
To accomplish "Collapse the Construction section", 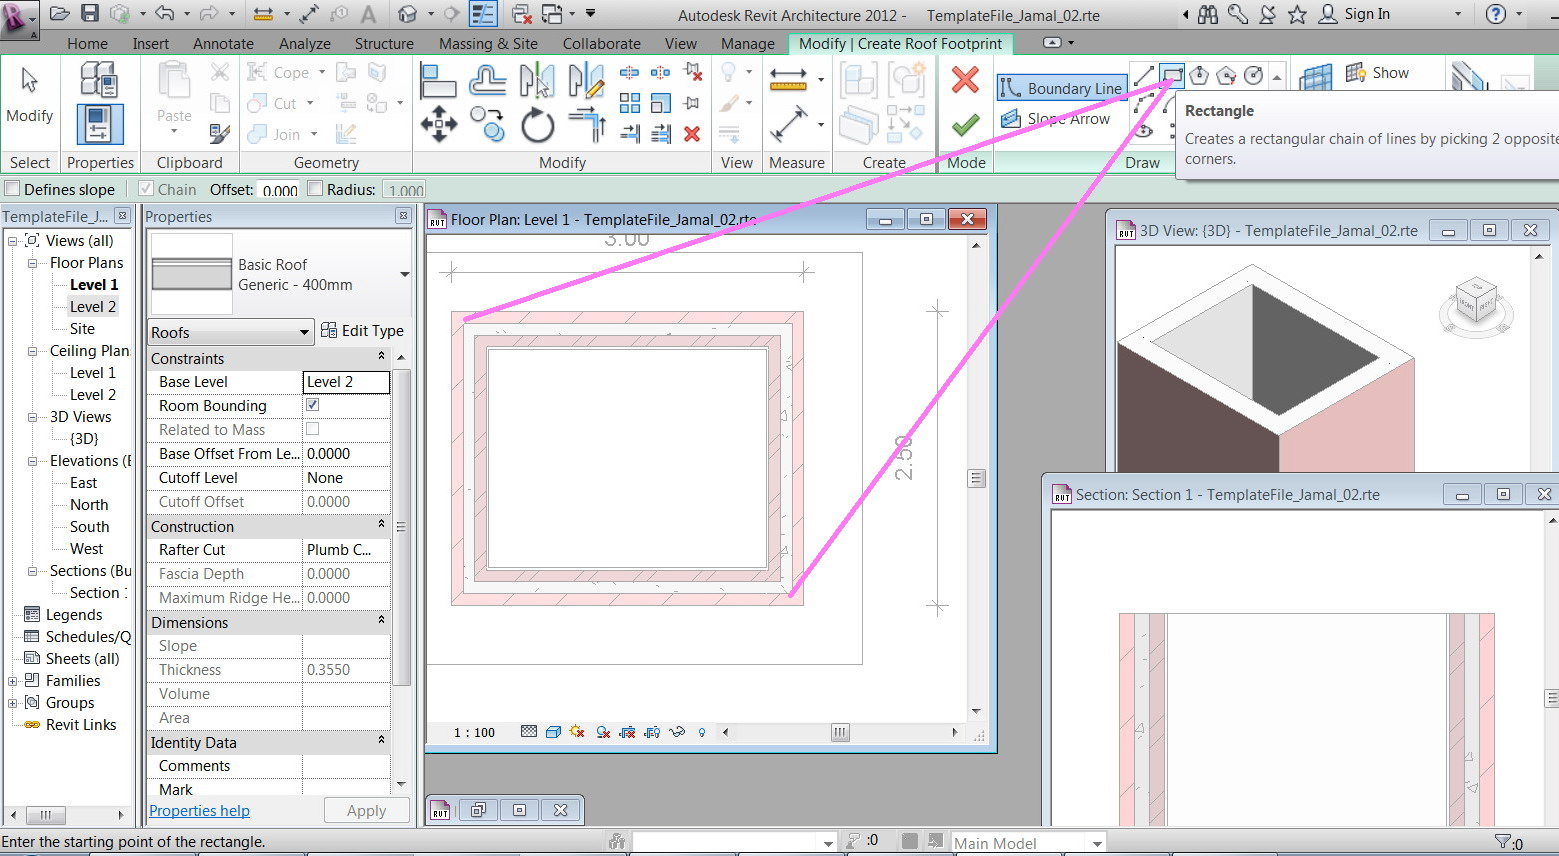I will coord(381,525).
